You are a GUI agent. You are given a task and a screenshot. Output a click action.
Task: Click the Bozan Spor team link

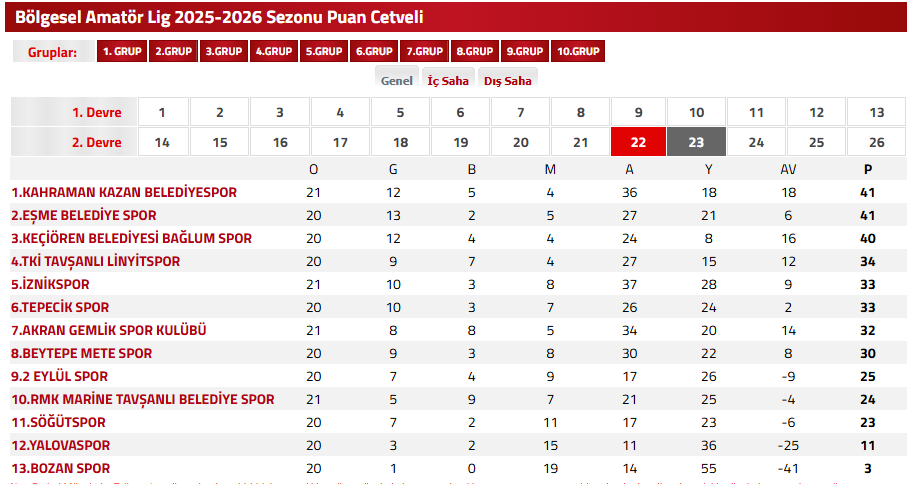[x=60, y=468]
